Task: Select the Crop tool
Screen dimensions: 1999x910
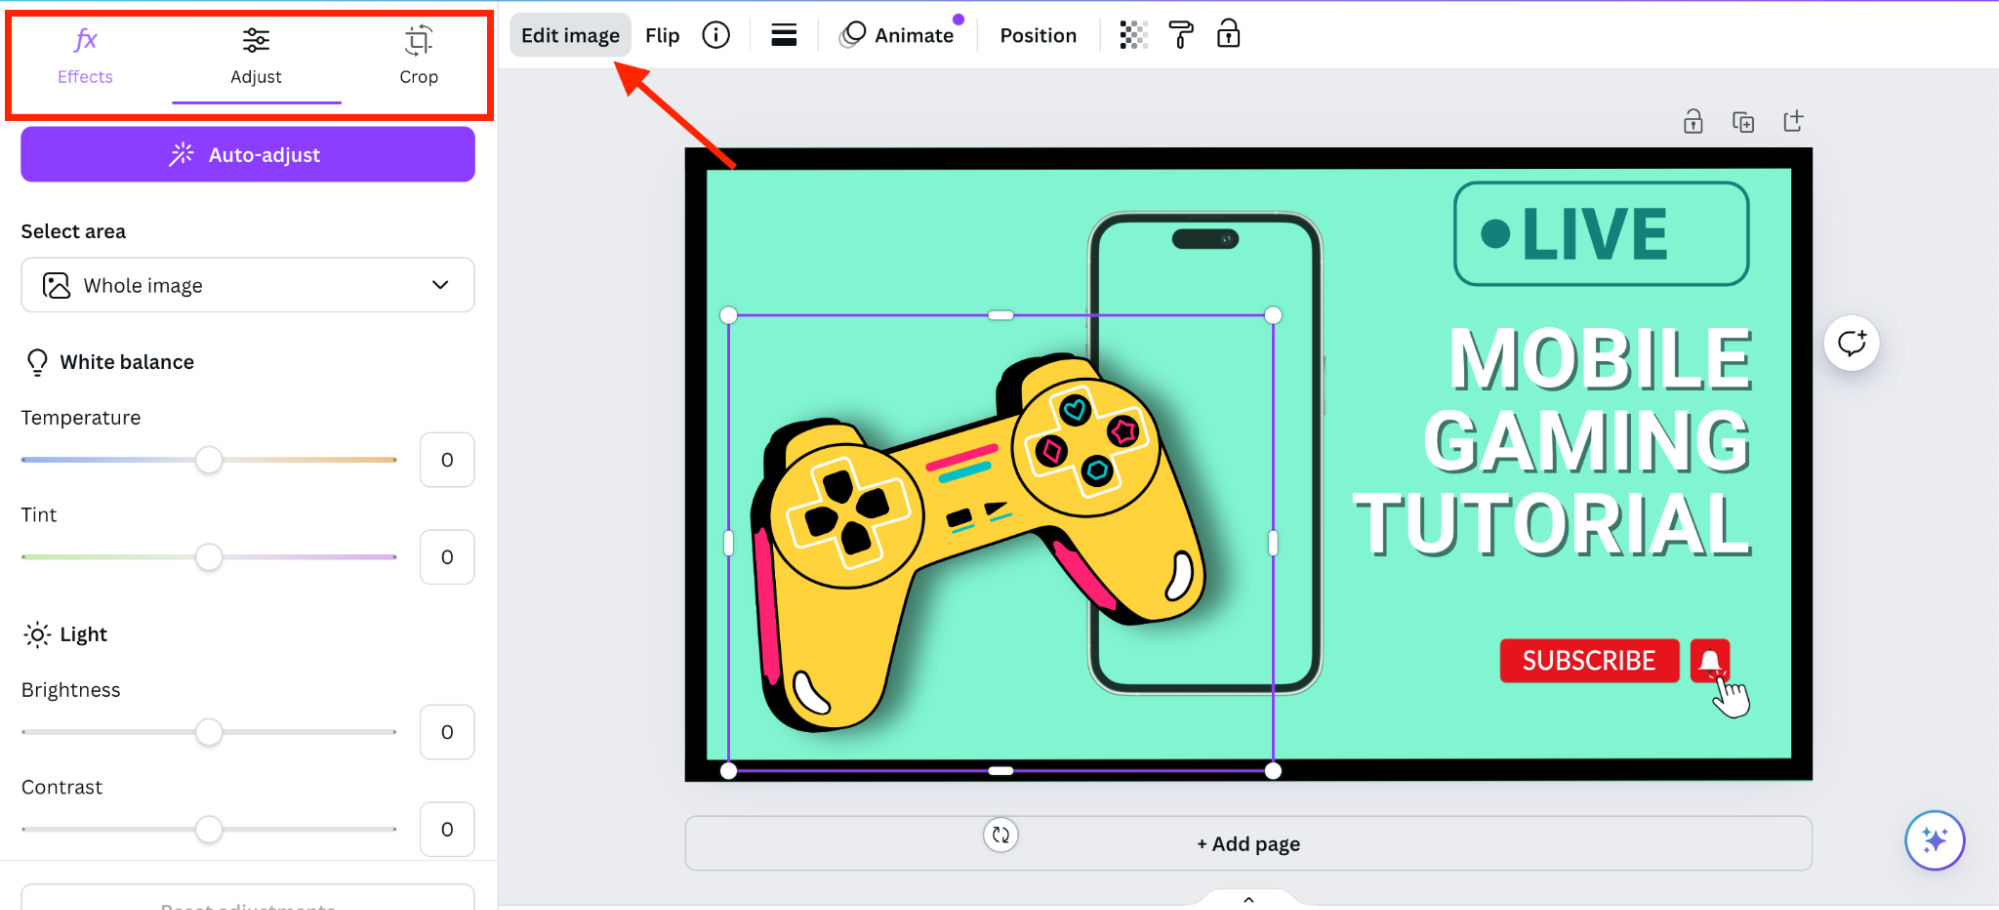Action: (x=418, y=55)
